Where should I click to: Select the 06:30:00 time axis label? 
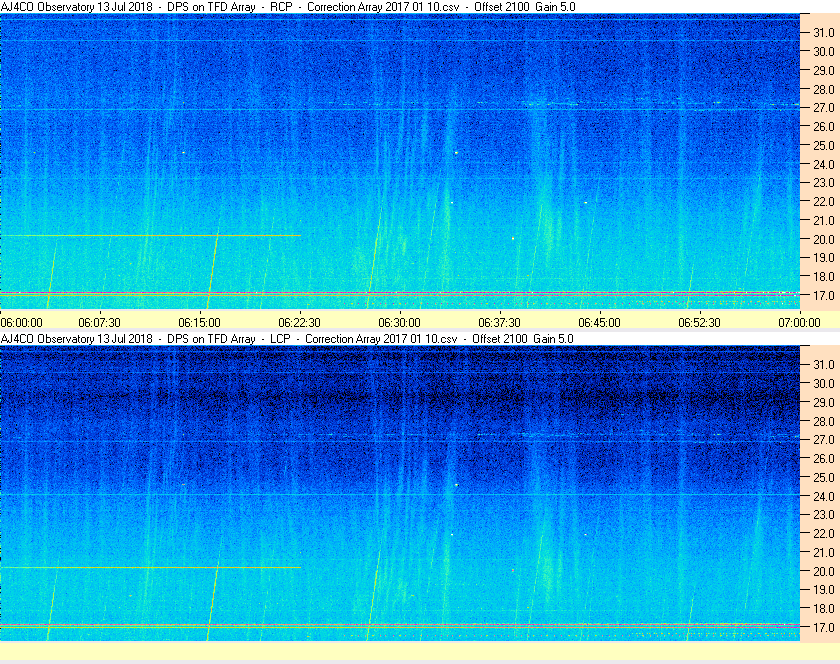[399, 323]
